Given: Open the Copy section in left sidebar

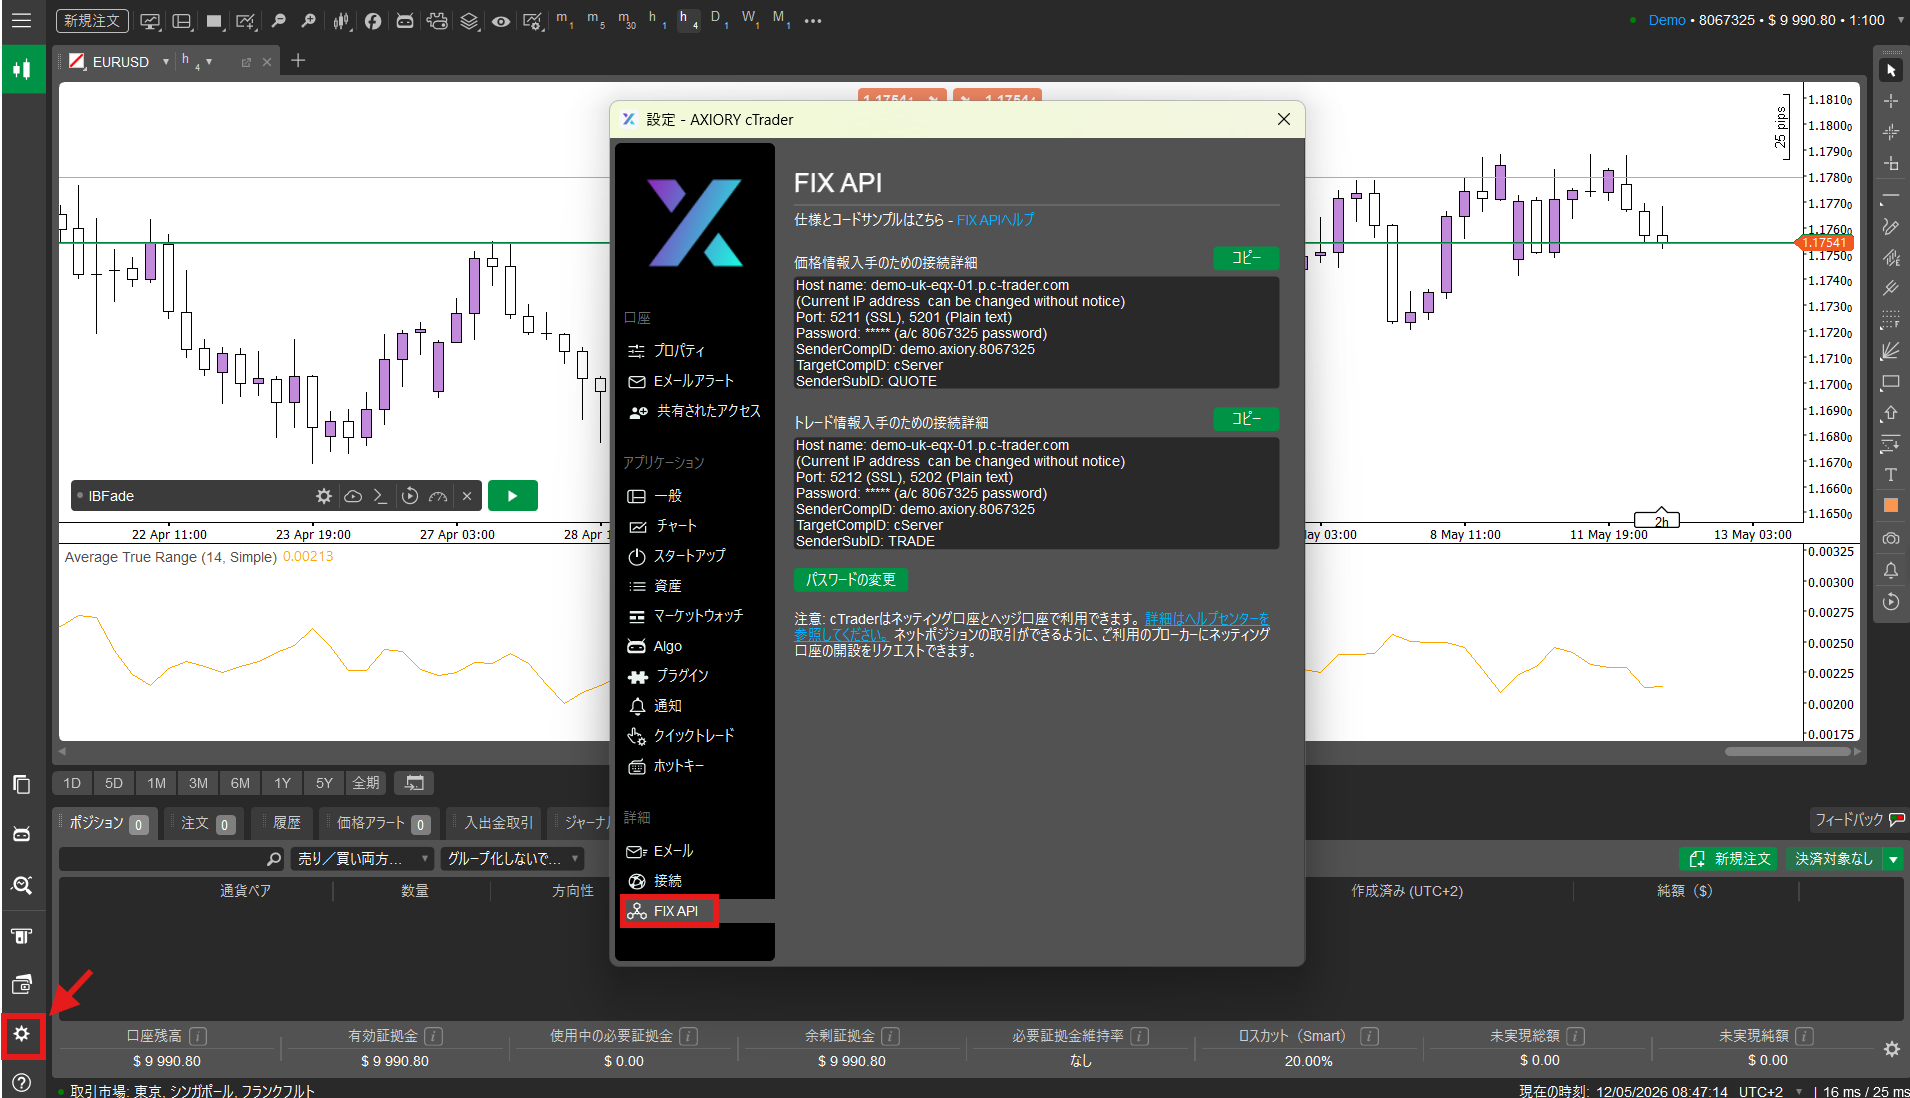Looking at the screenshot, I should [22, 784].
